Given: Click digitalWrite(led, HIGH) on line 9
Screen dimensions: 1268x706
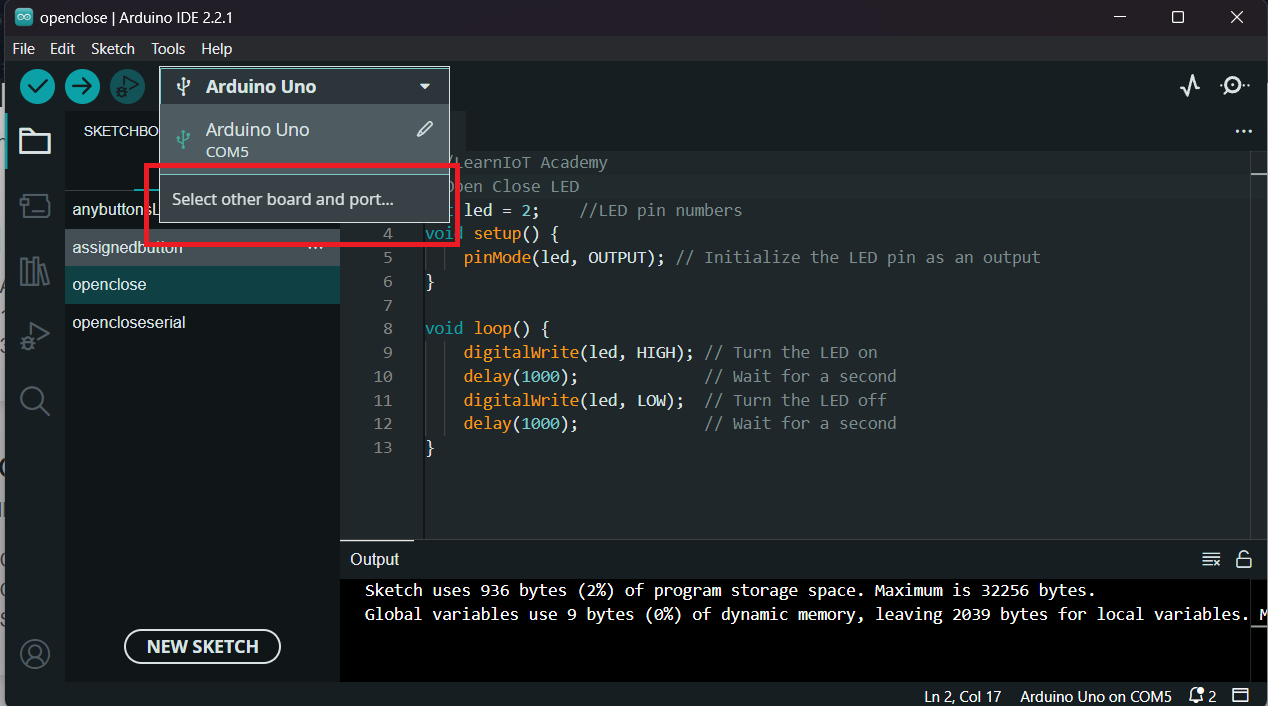Looking at the screenshot, I should point(579,352).
